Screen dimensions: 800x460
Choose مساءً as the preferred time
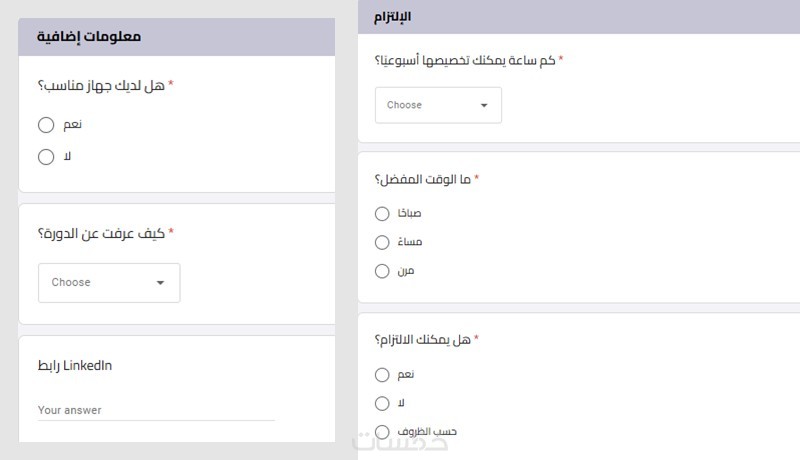(381, 242)
